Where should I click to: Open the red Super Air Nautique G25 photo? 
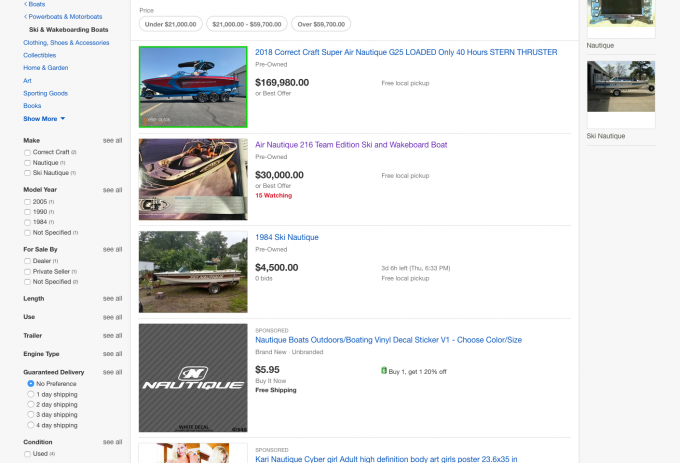(193, 87)
